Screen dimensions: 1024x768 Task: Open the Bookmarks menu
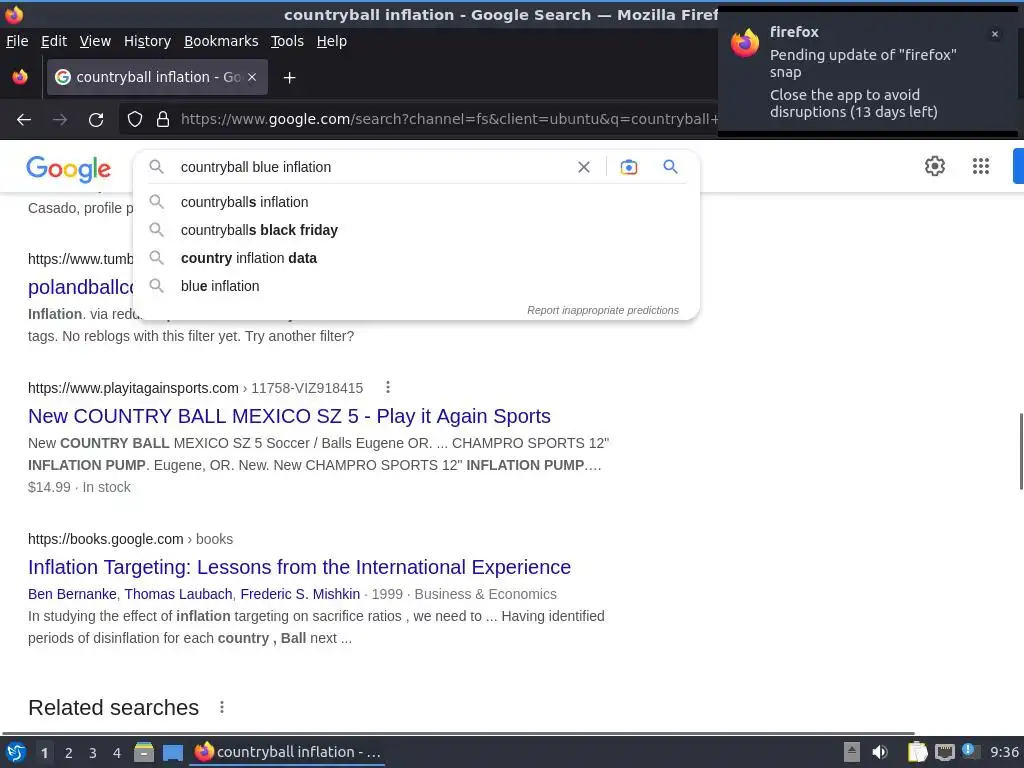pos(221,41)
